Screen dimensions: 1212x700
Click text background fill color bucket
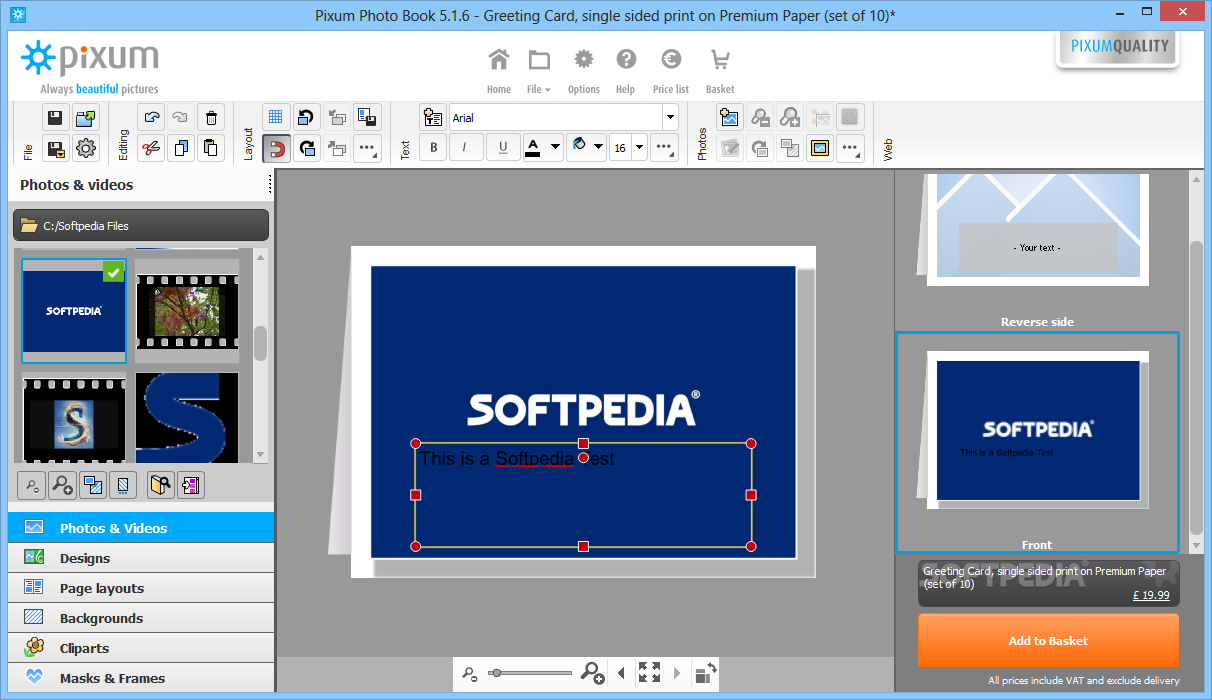[x=578, y=148]
